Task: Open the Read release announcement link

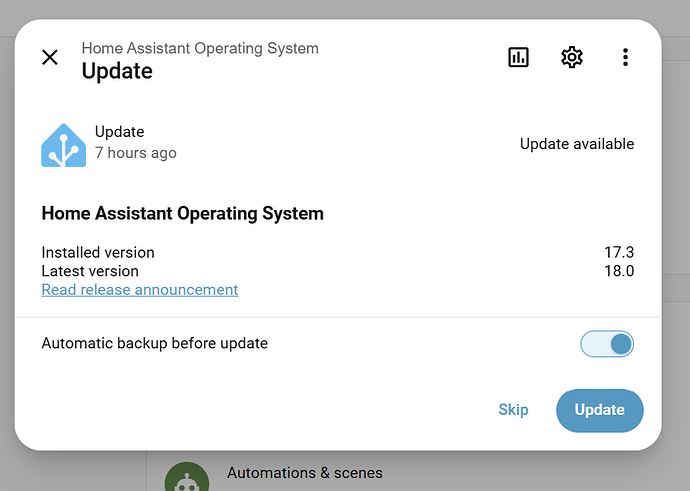Action: [x=139, y=289]
